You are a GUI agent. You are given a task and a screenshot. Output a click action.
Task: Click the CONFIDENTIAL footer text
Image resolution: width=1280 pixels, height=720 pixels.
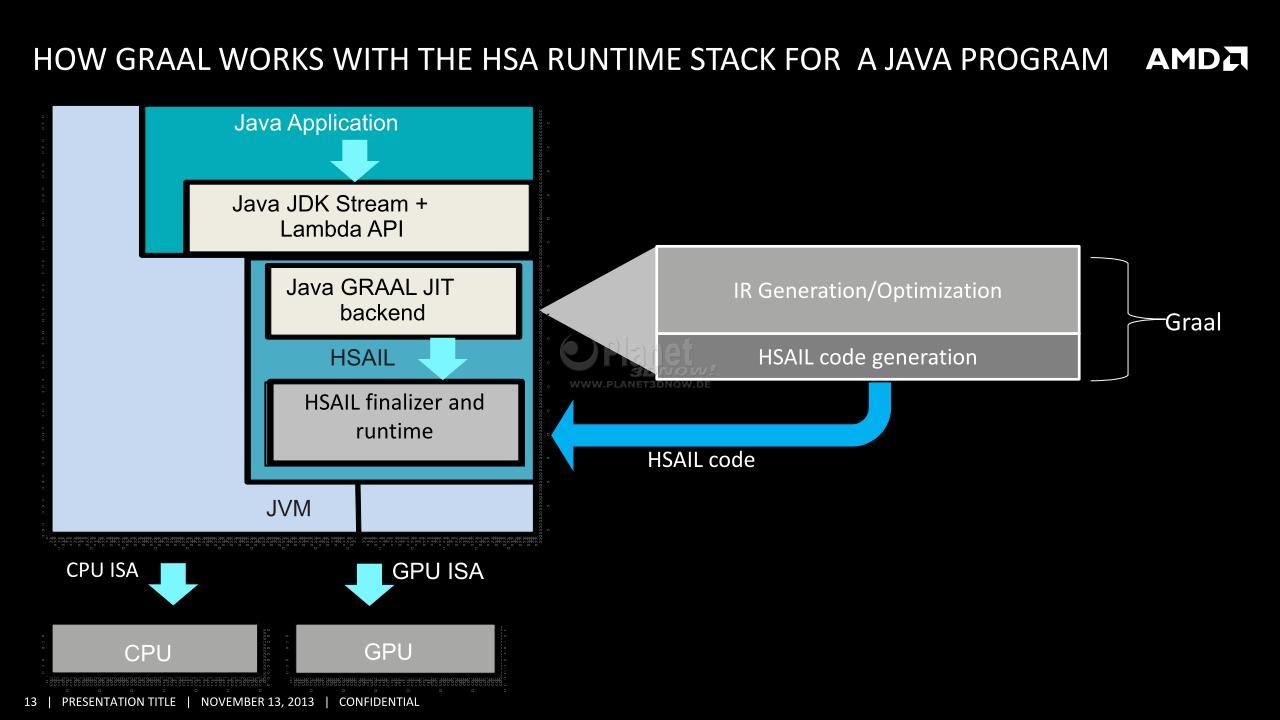coord(379,702)
